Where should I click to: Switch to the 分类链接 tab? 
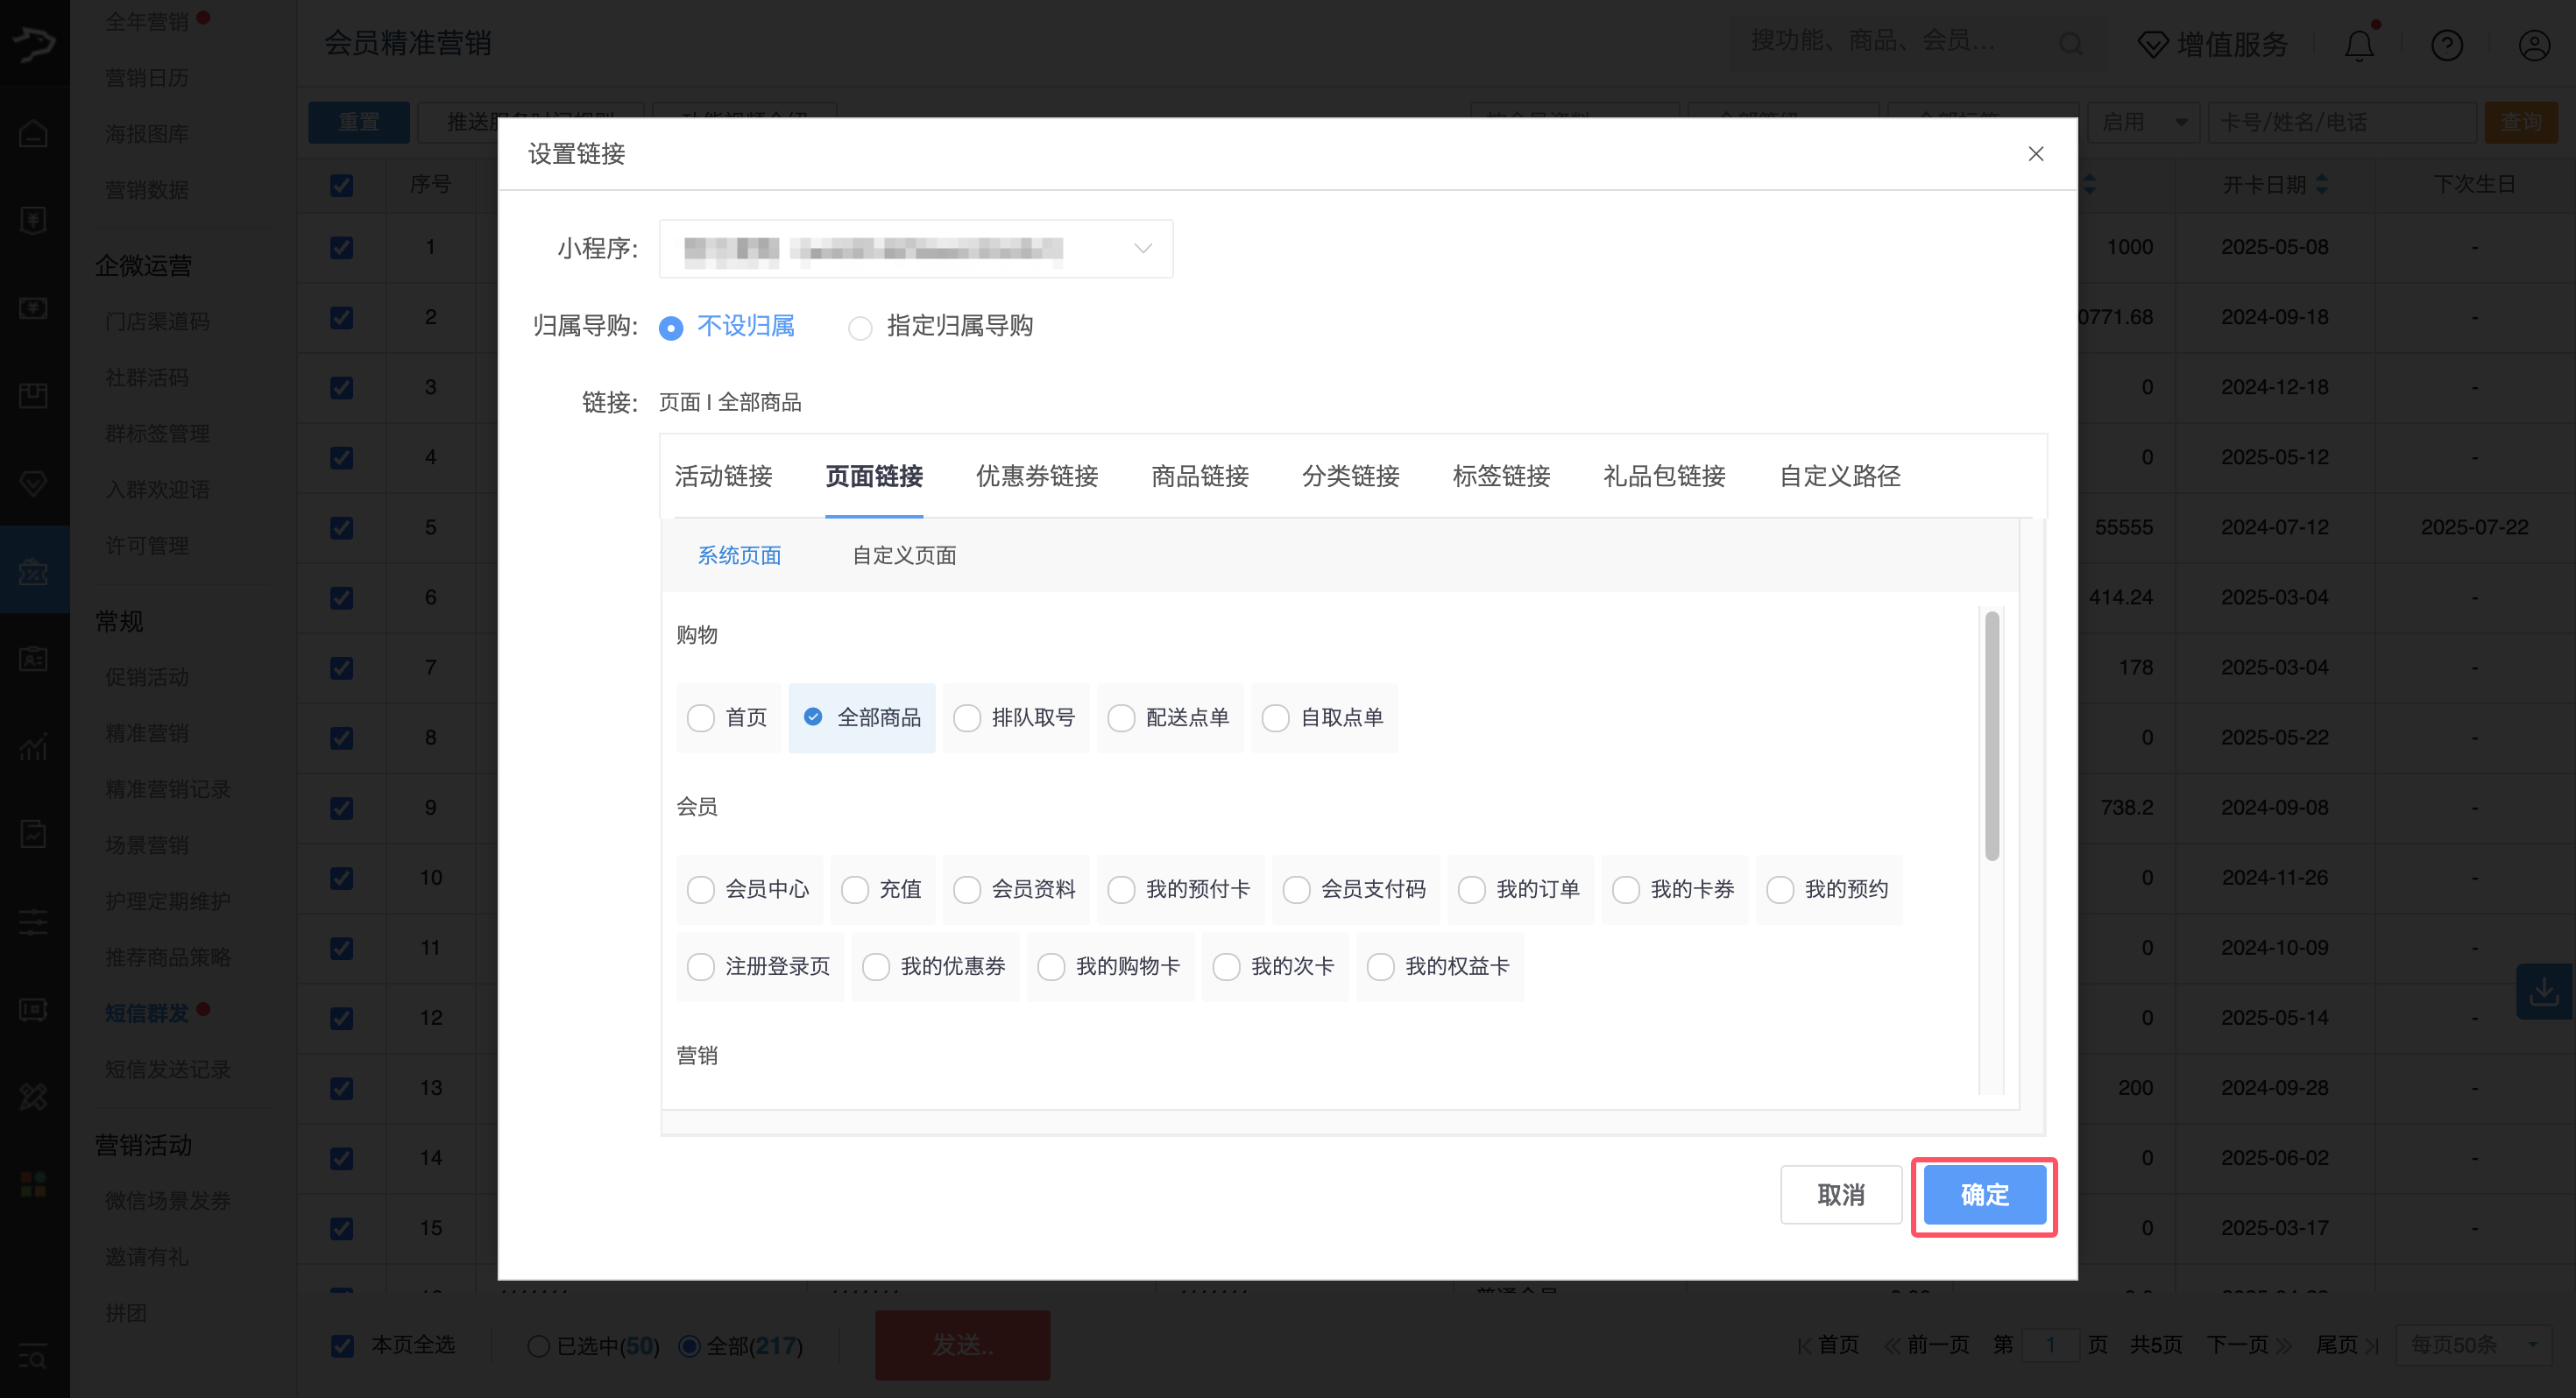1351,476
